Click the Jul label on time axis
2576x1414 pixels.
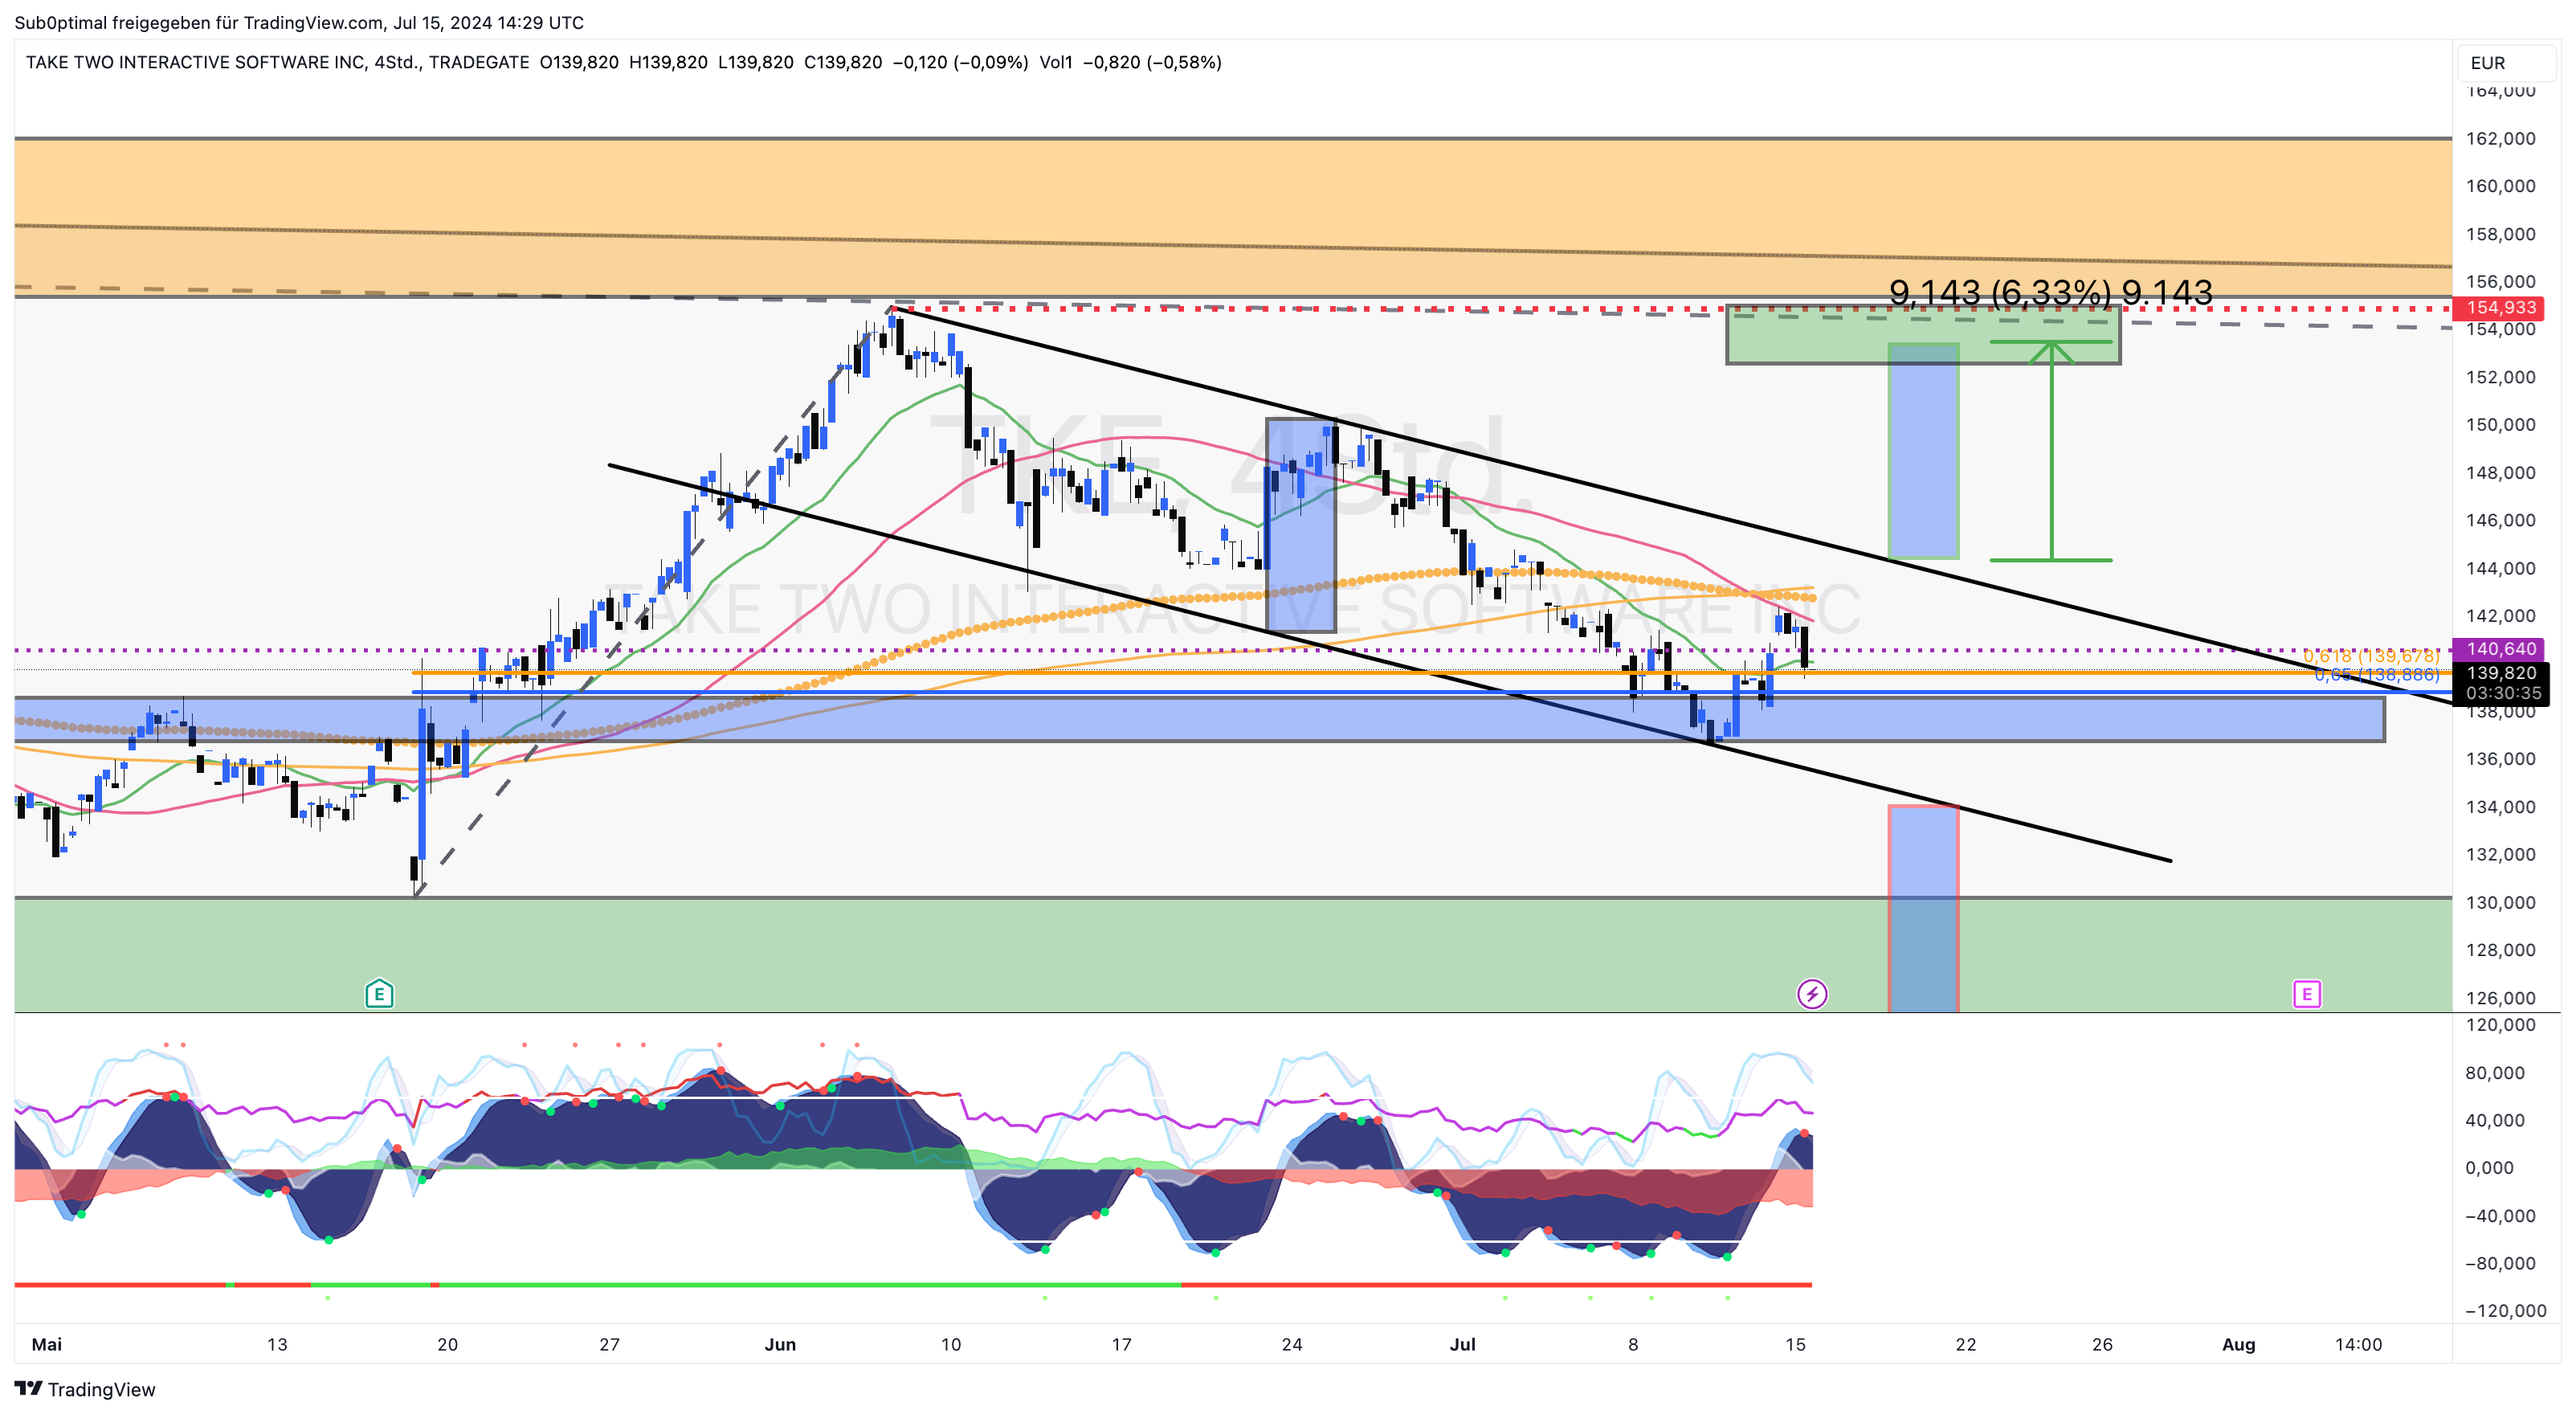[x=1462, y=1344]
